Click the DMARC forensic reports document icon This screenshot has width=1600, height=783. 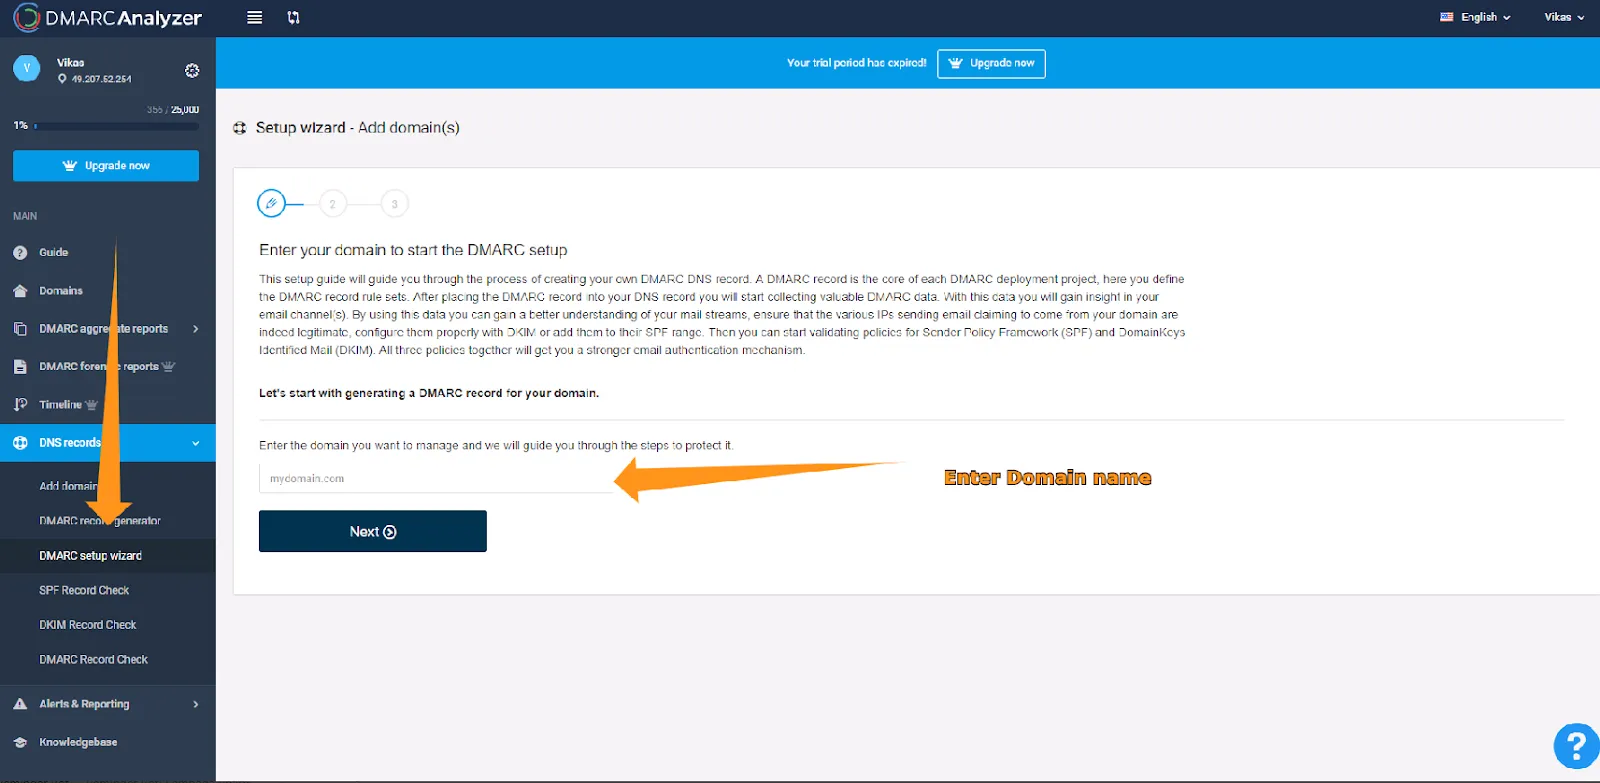click(x=20, y=367)
